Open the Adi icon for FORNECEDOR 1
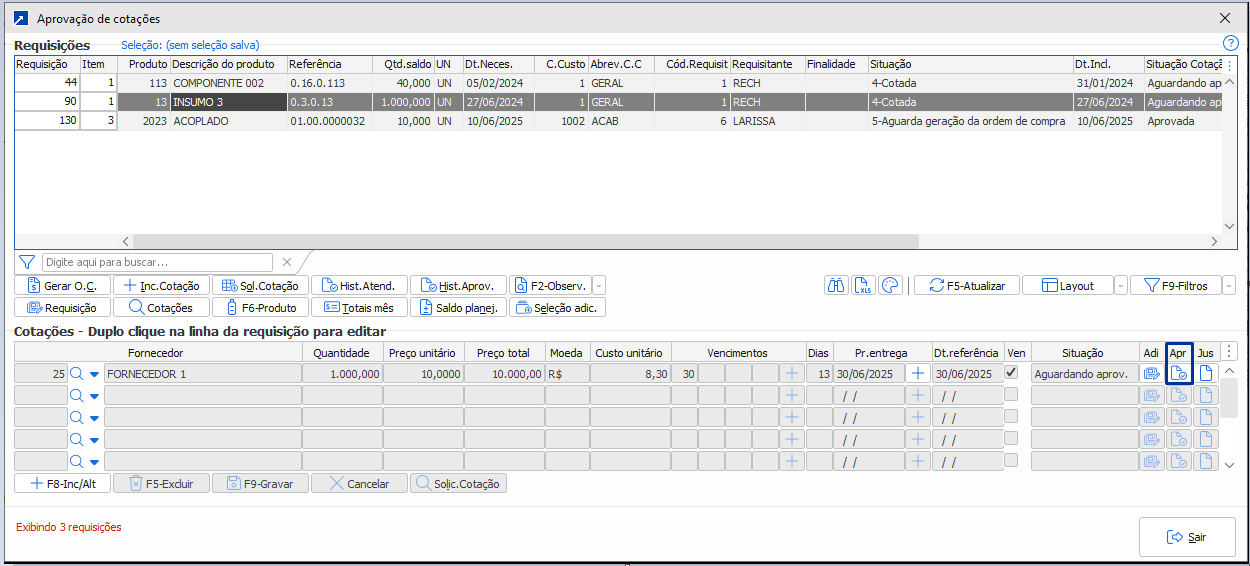The image size is (1250, 566). point(1152,373)
